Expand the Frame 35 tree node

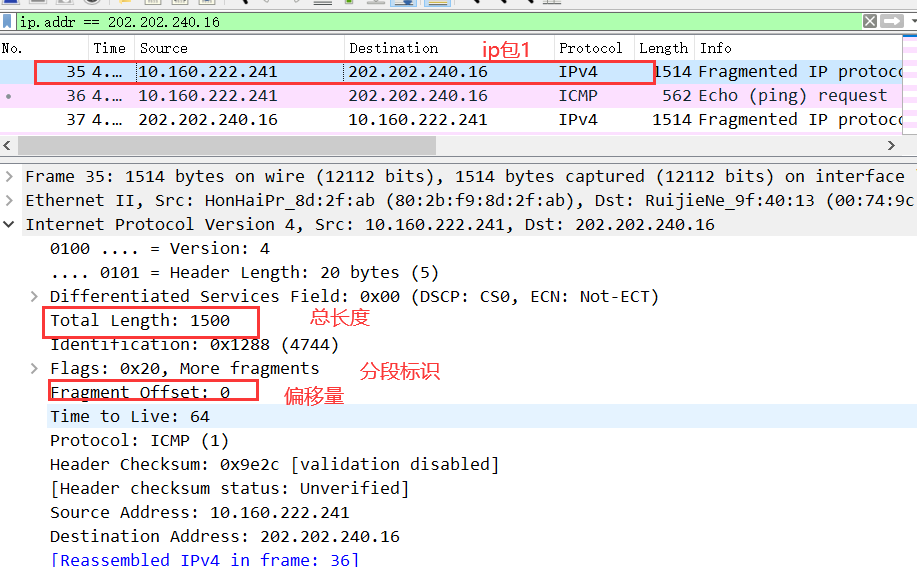click(9, 177)
